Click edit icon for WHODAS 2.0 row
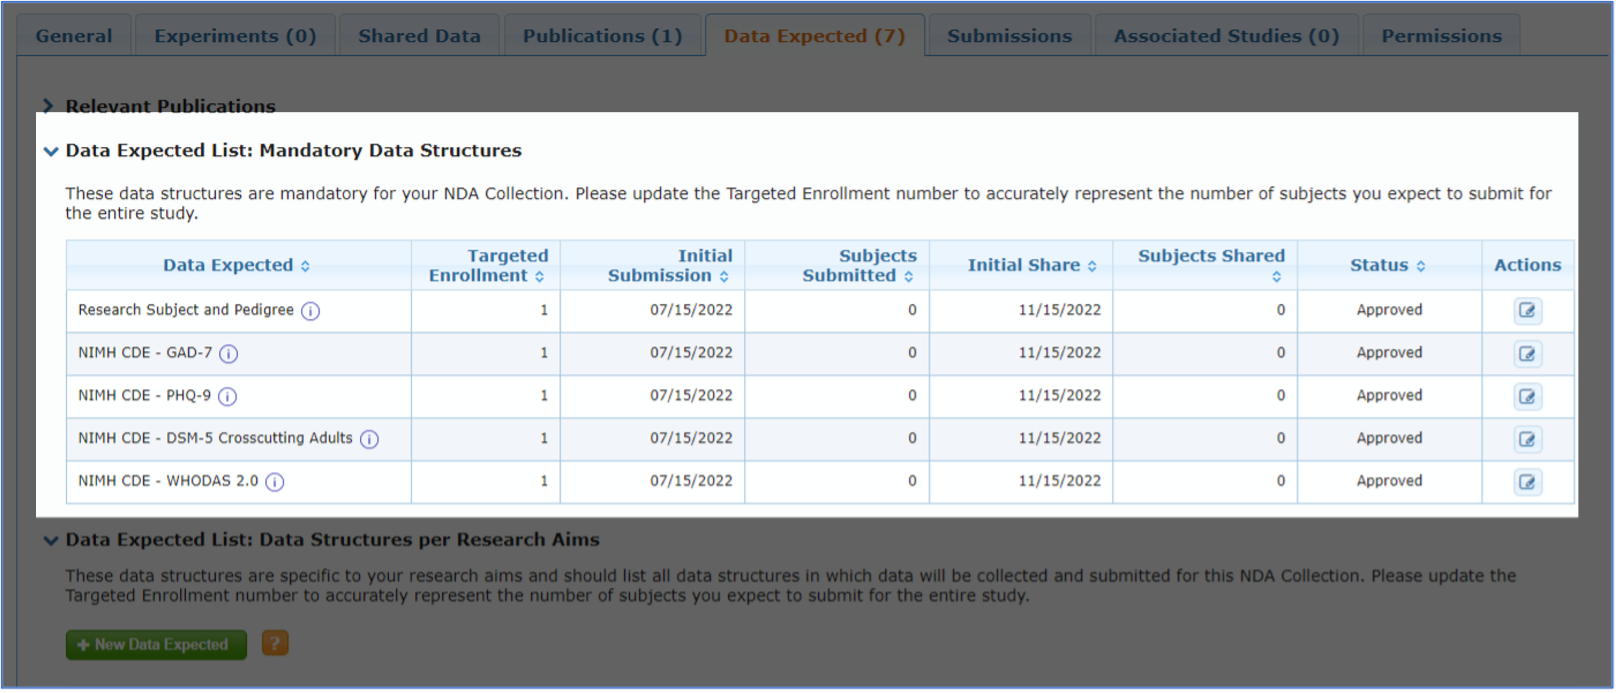This screenshot has width=1619, height=693. [x=1527, y=482]
